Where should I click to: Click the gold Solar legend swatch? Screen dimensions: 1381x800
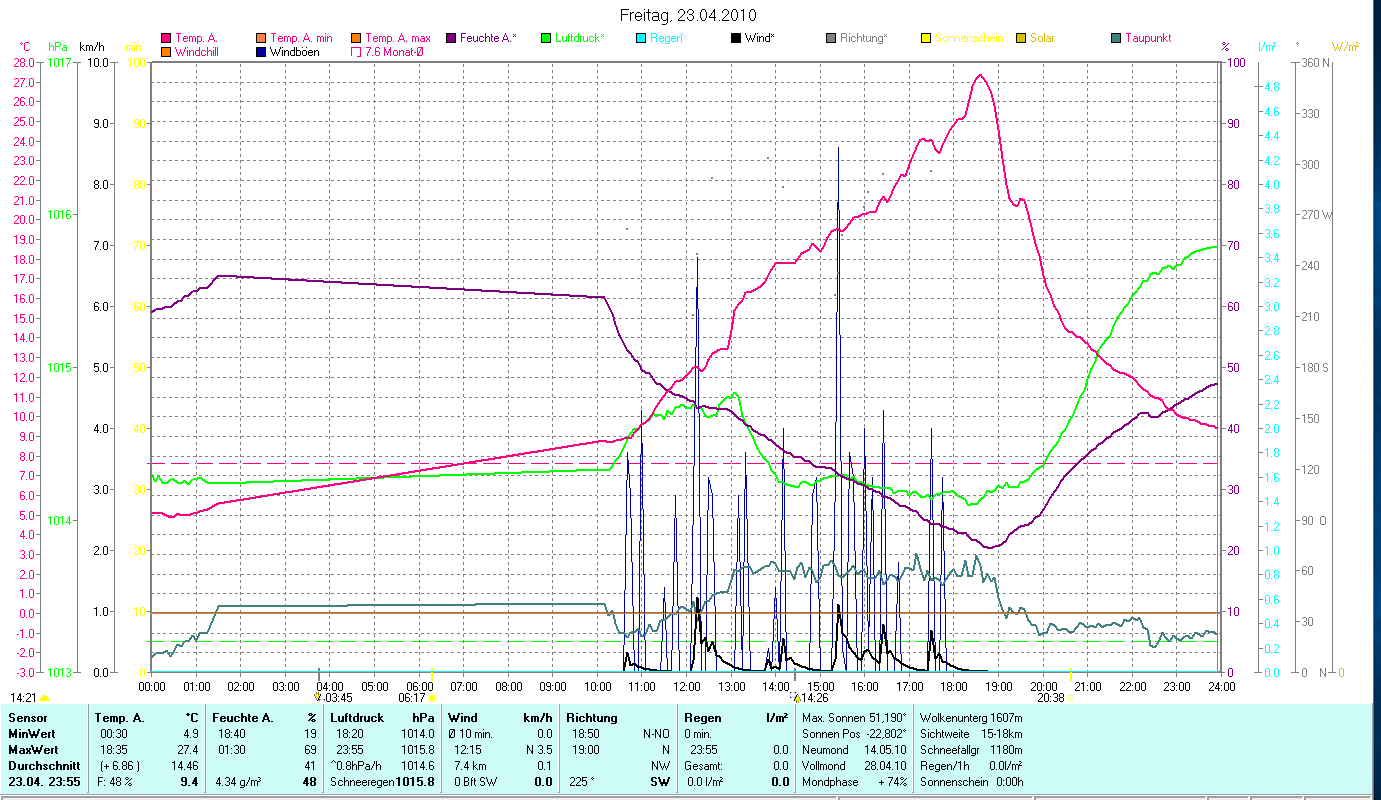[1021, 38]
